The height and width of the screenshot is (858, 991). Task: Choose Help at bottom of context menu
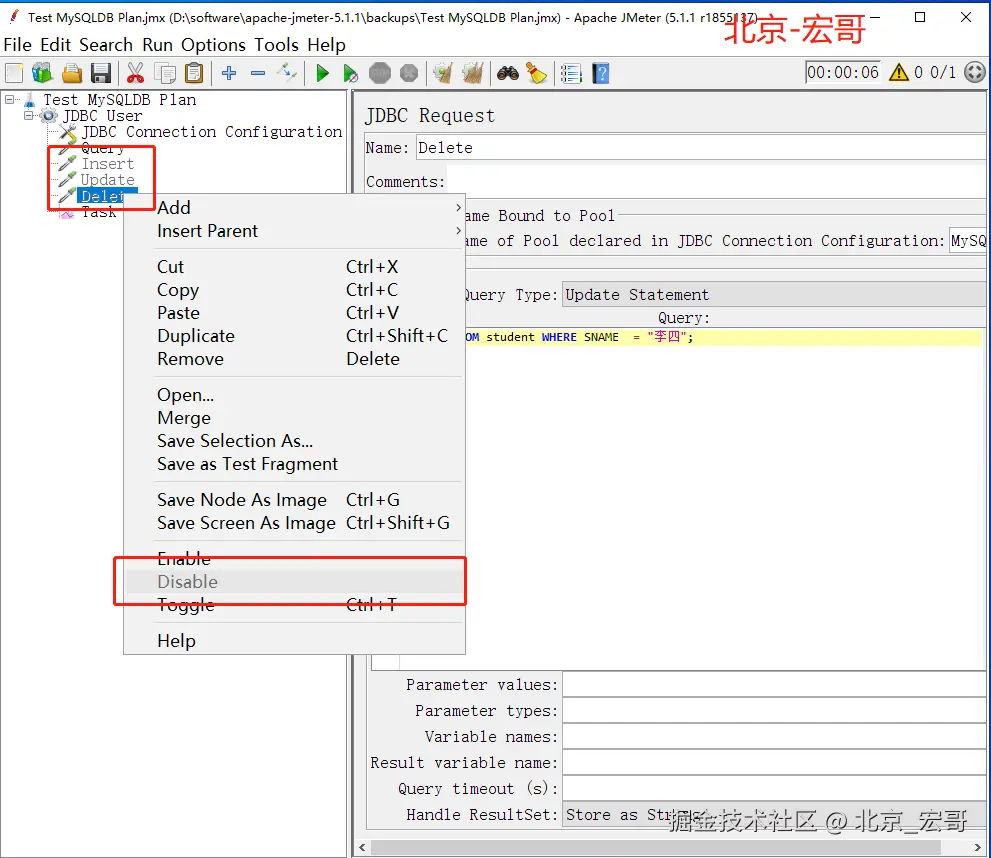coord(295,641)
